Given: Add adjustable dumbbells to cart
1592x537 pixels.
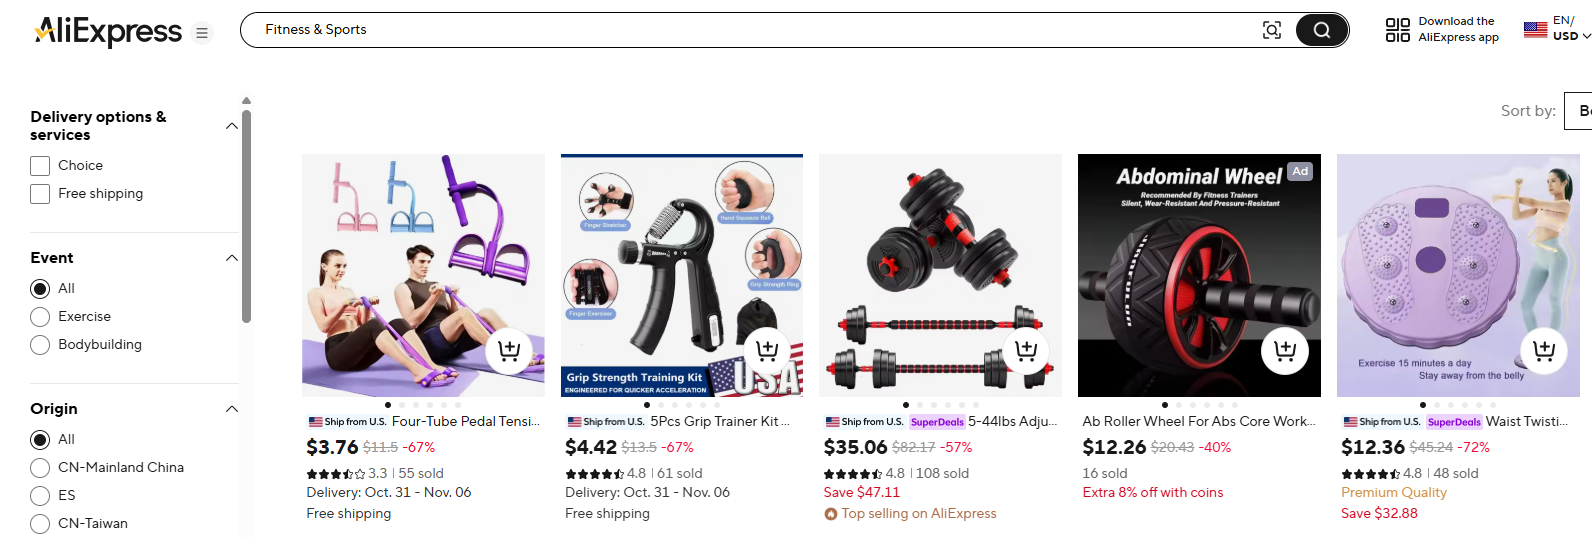Looking at the screenshot, I should click(x=1026, y=351).
